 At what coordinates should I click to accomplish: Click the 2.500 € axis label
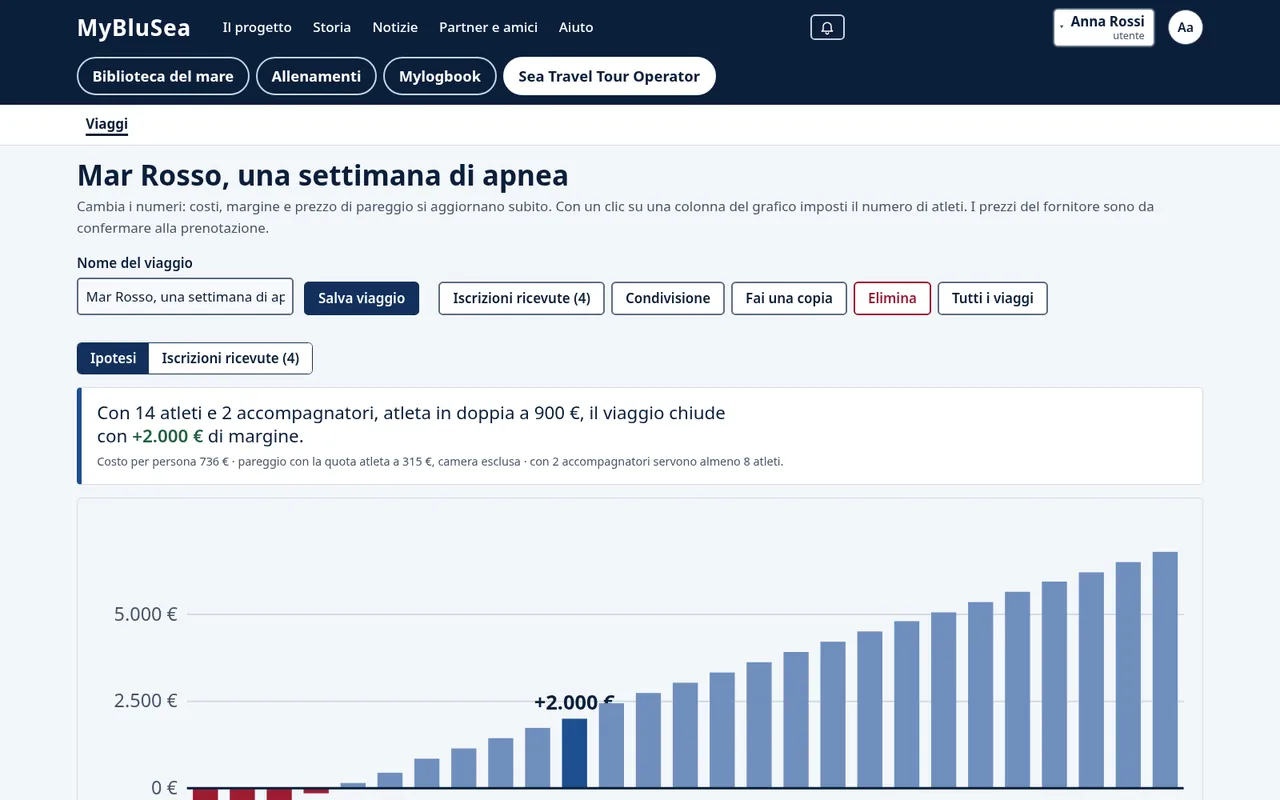click(x=146, y=701)
